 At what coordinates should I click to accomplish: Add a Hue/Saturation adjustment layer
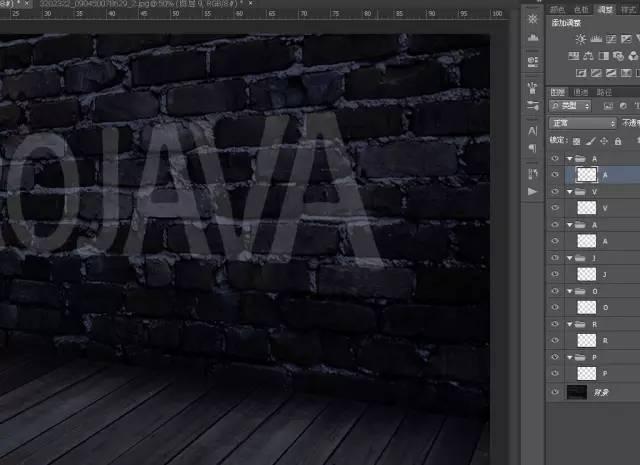coord(573,56)
